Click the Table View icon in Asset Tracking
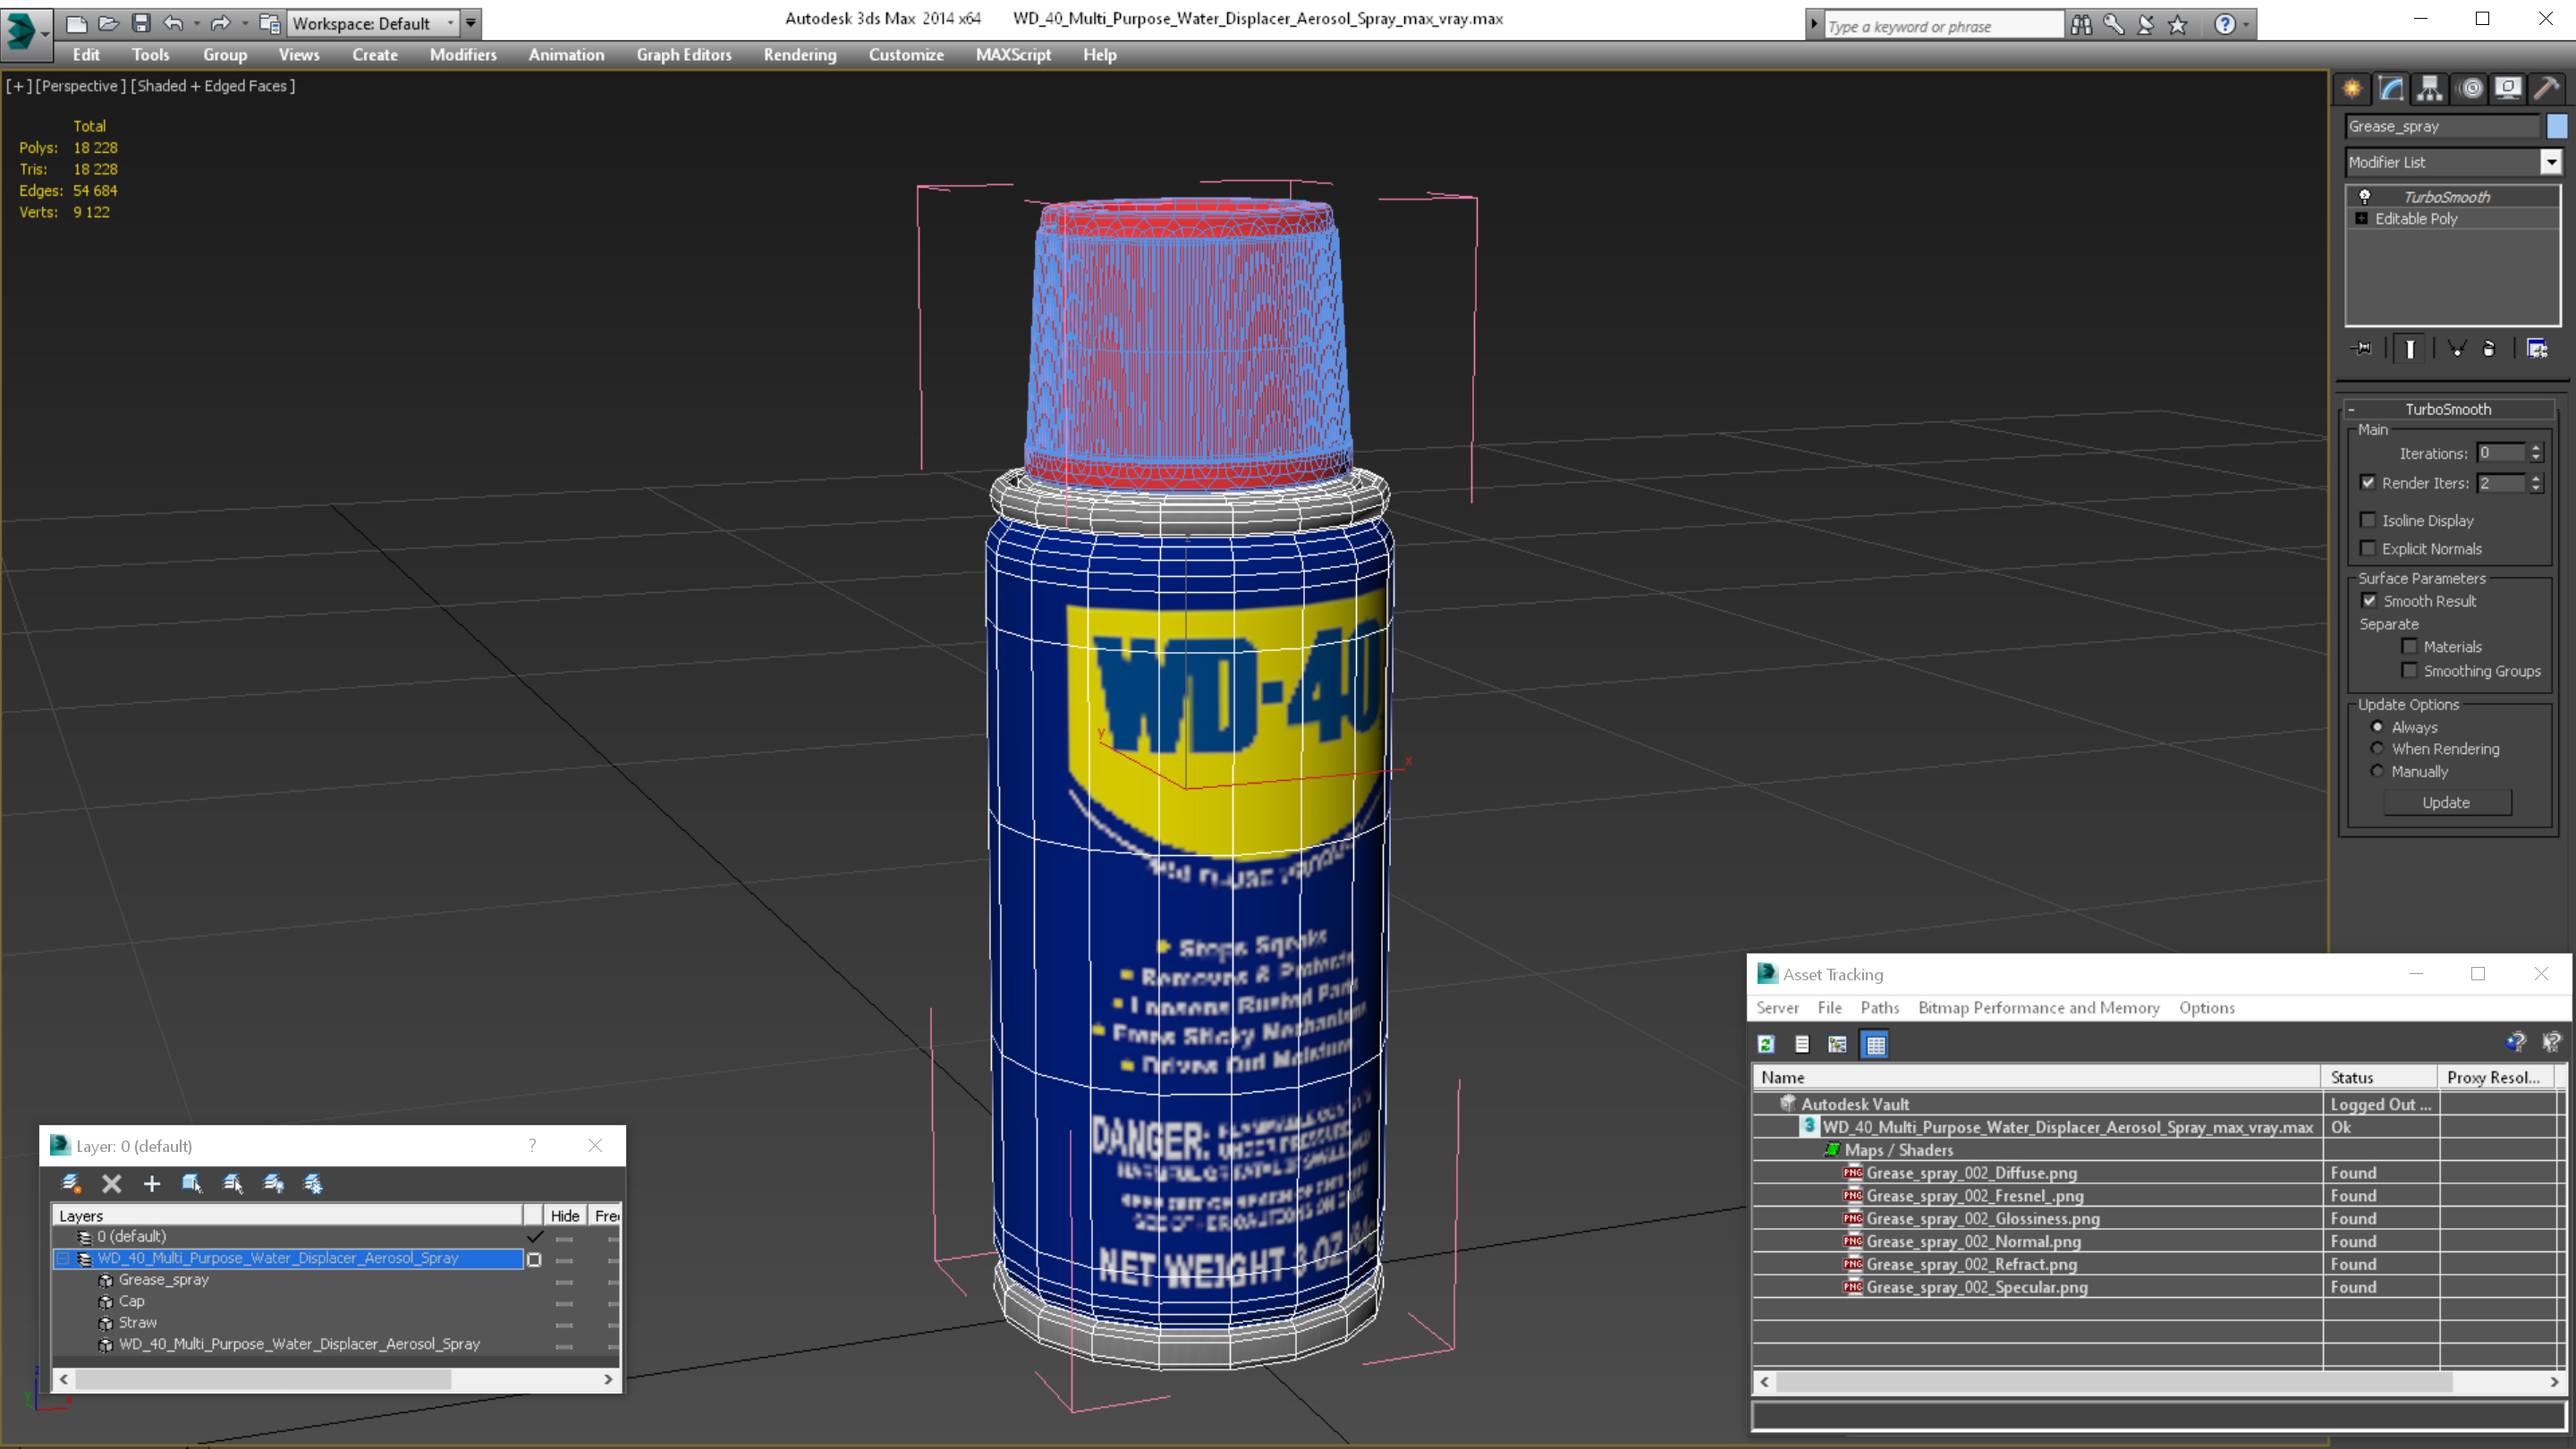The image size is (2576, 1449). pyautogui.click(x=1875, y=1044)
